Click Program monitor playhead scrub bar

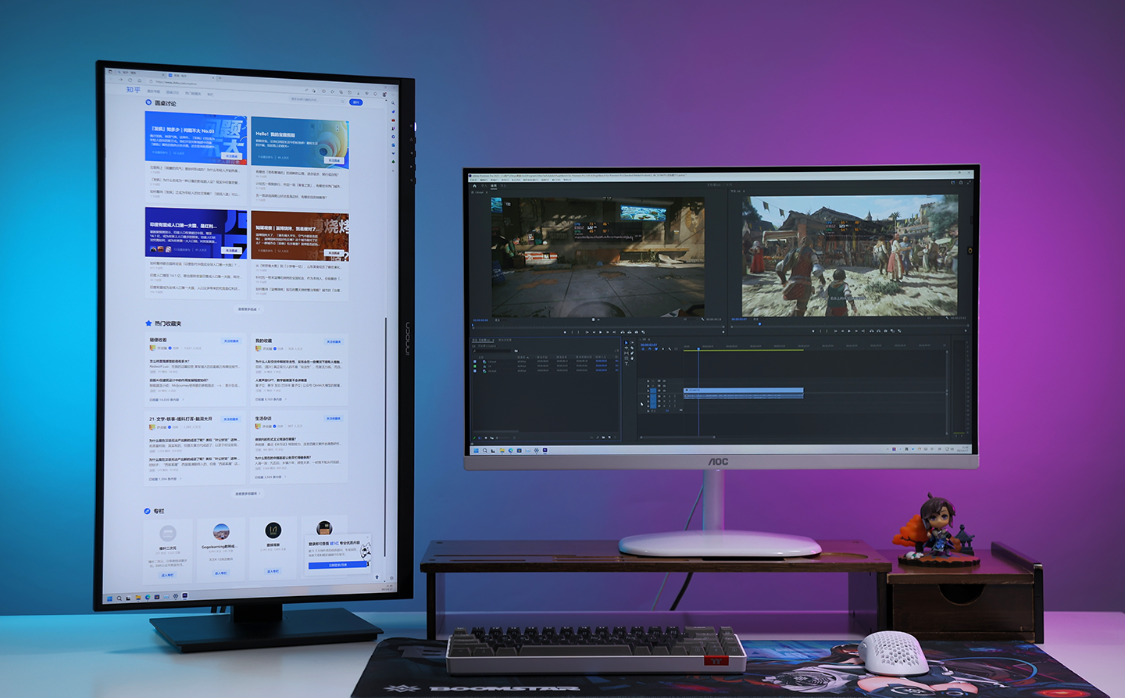point(850,326)
